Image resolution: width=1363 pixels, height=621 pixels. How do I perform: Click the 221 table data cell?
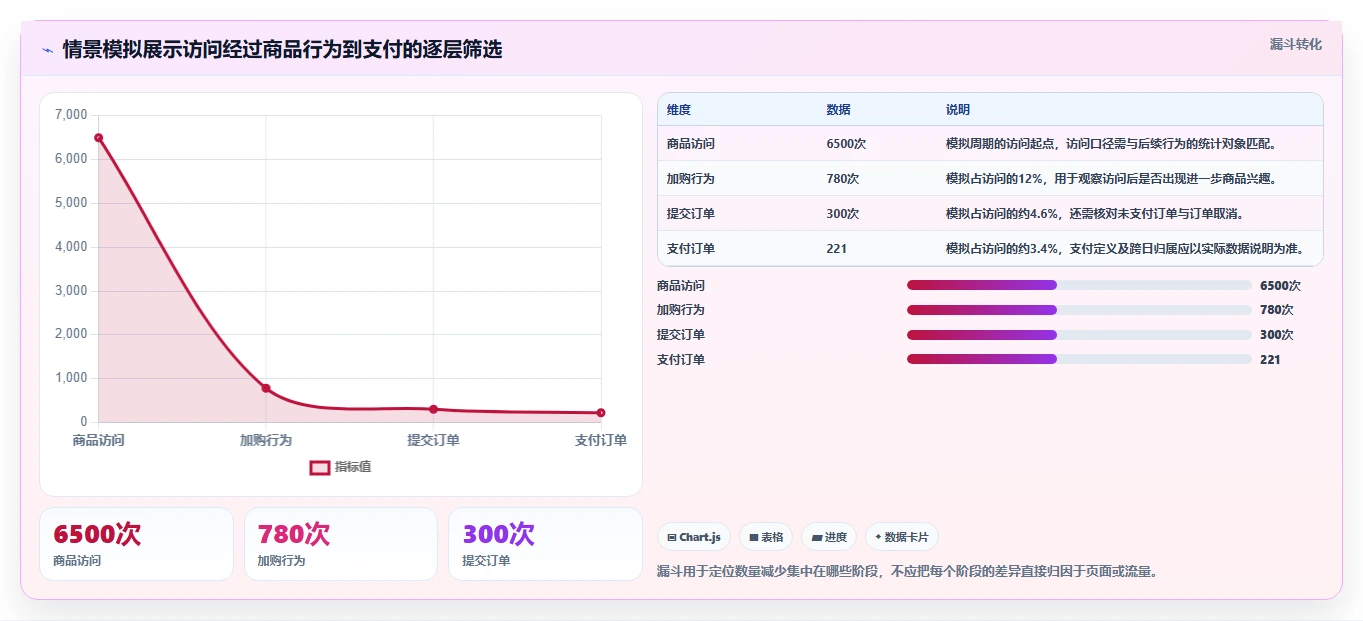pos(836,249)
